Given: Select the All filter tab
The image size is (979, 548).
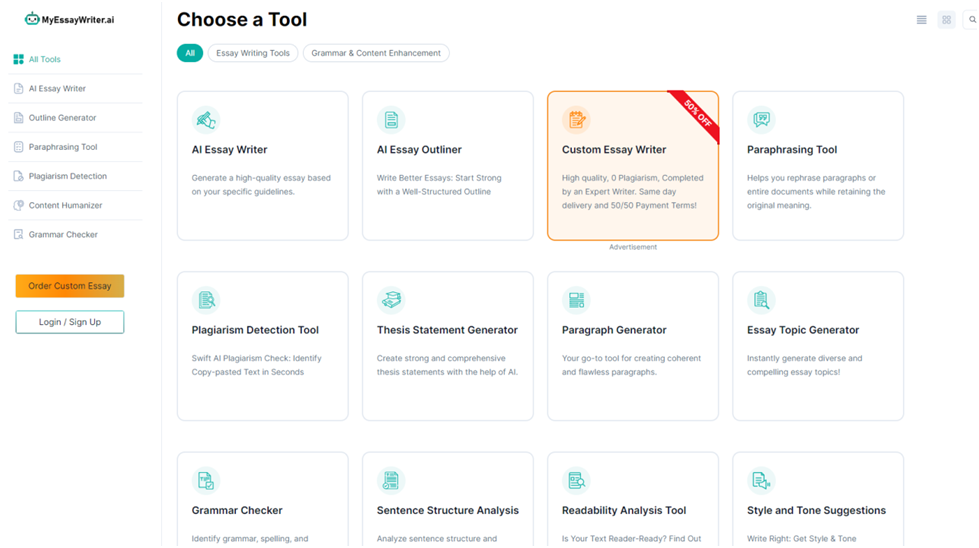Looking at the screenshot, I should 190,53.
